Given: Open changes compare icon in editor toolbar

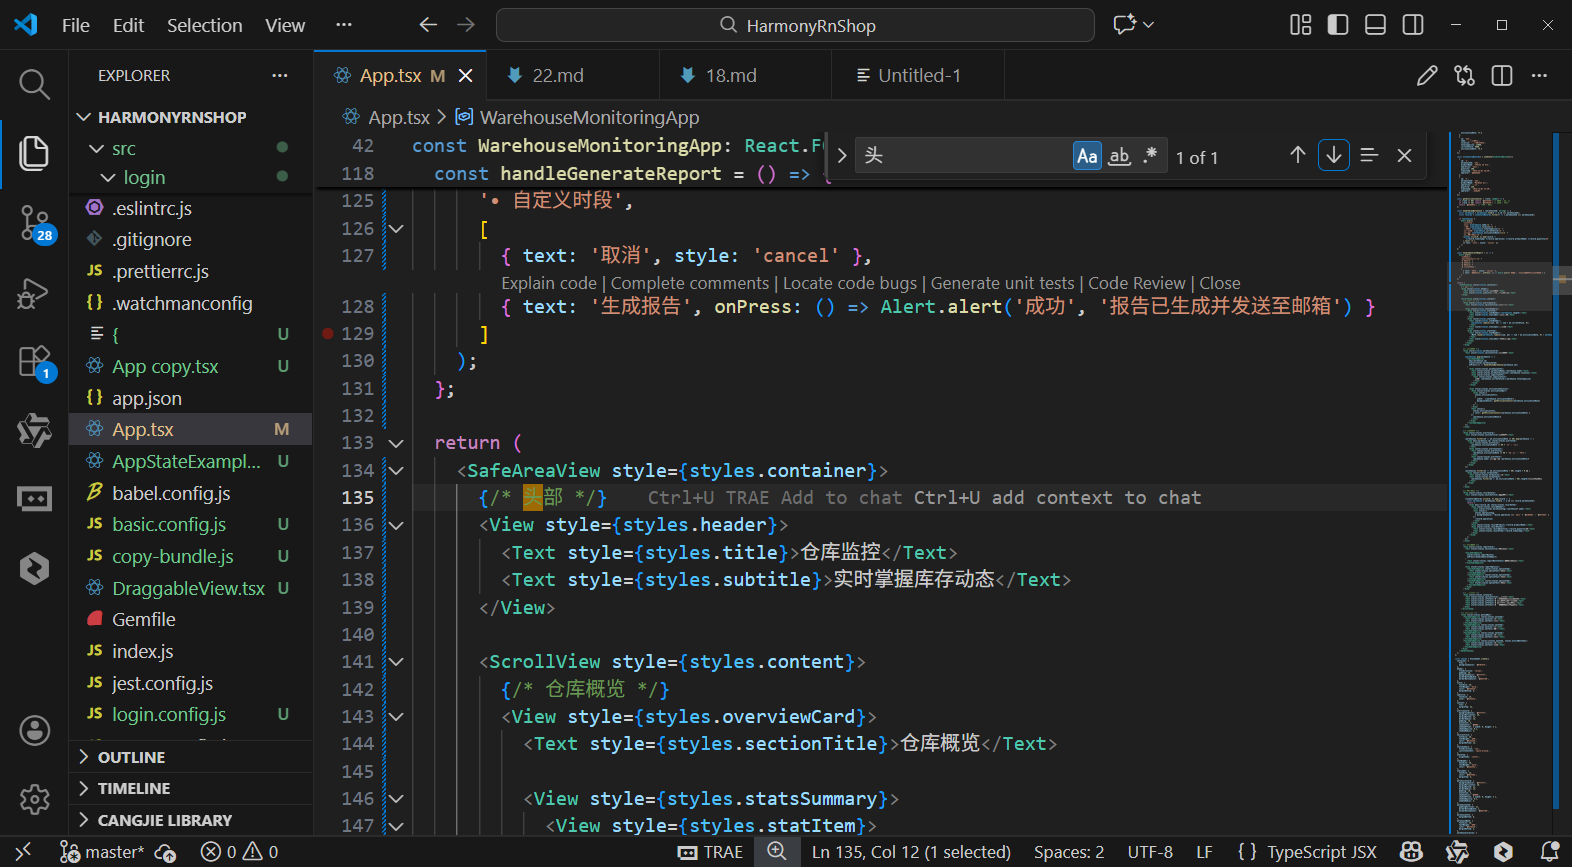Looking at the screenshot, I should 1465,76.
